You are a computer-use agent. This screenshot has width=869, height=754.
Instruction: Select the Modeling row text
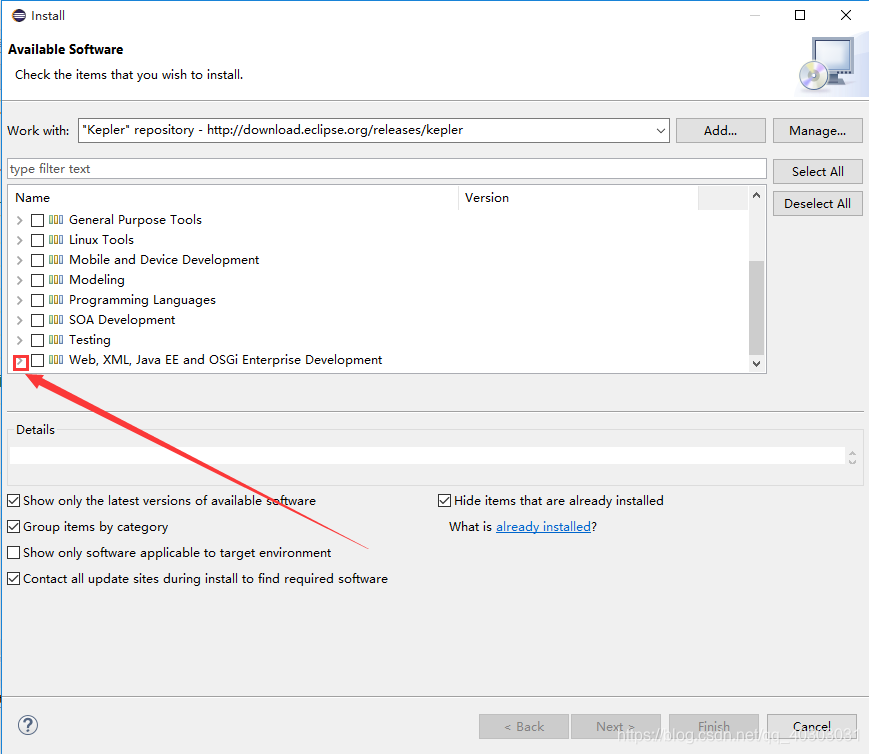point(97,279)
